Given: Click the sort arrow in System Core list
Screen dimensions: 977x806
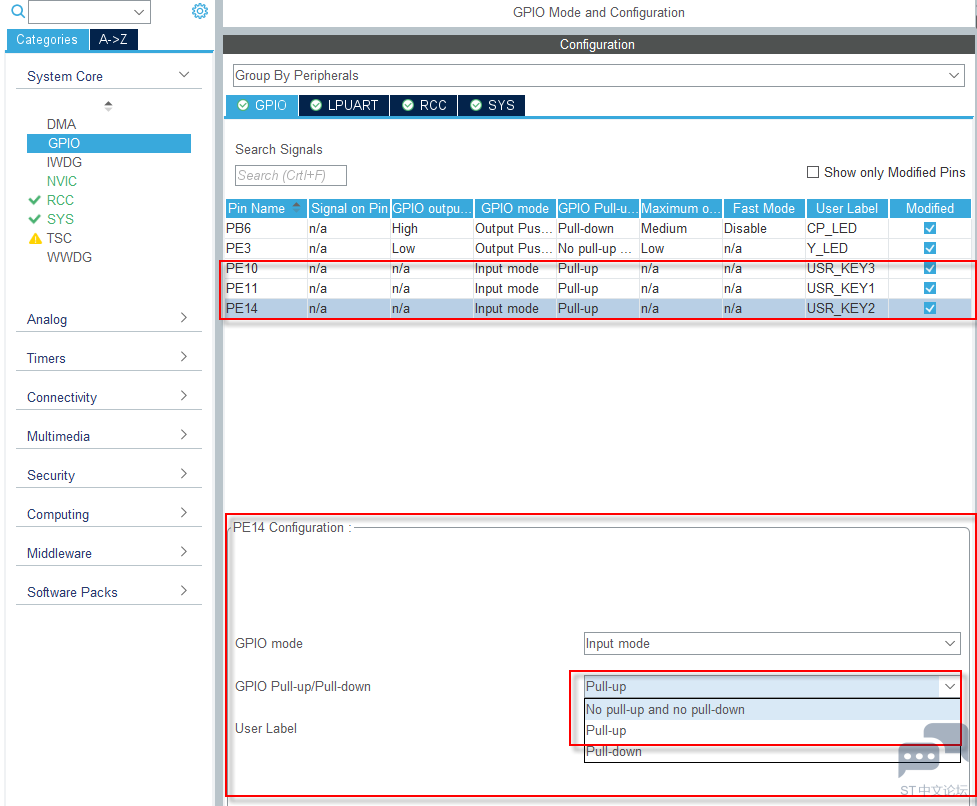Looking at the screenshot, I should [108, 106].
